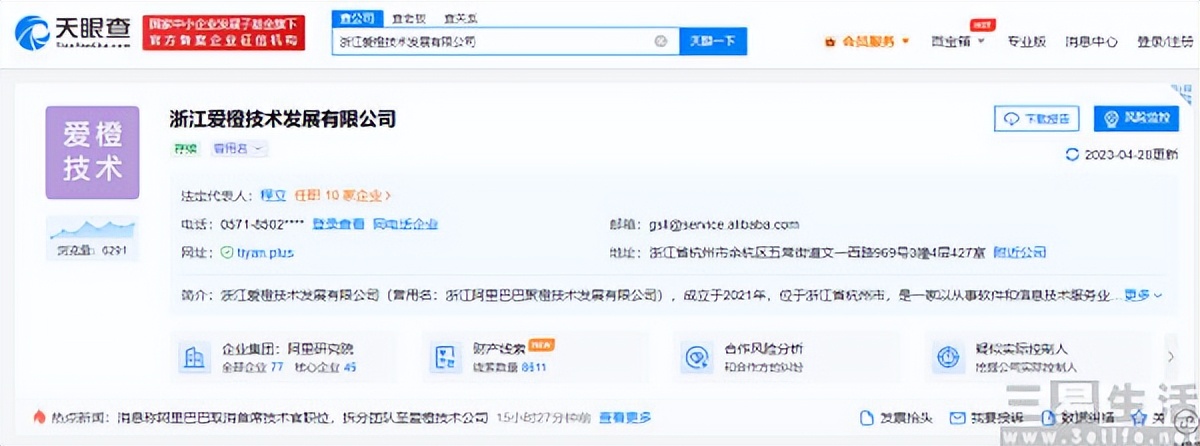Viewport: 1200px width, 446px height.
Task: Click the 企业集团 building icon
Action: [192, 357]
